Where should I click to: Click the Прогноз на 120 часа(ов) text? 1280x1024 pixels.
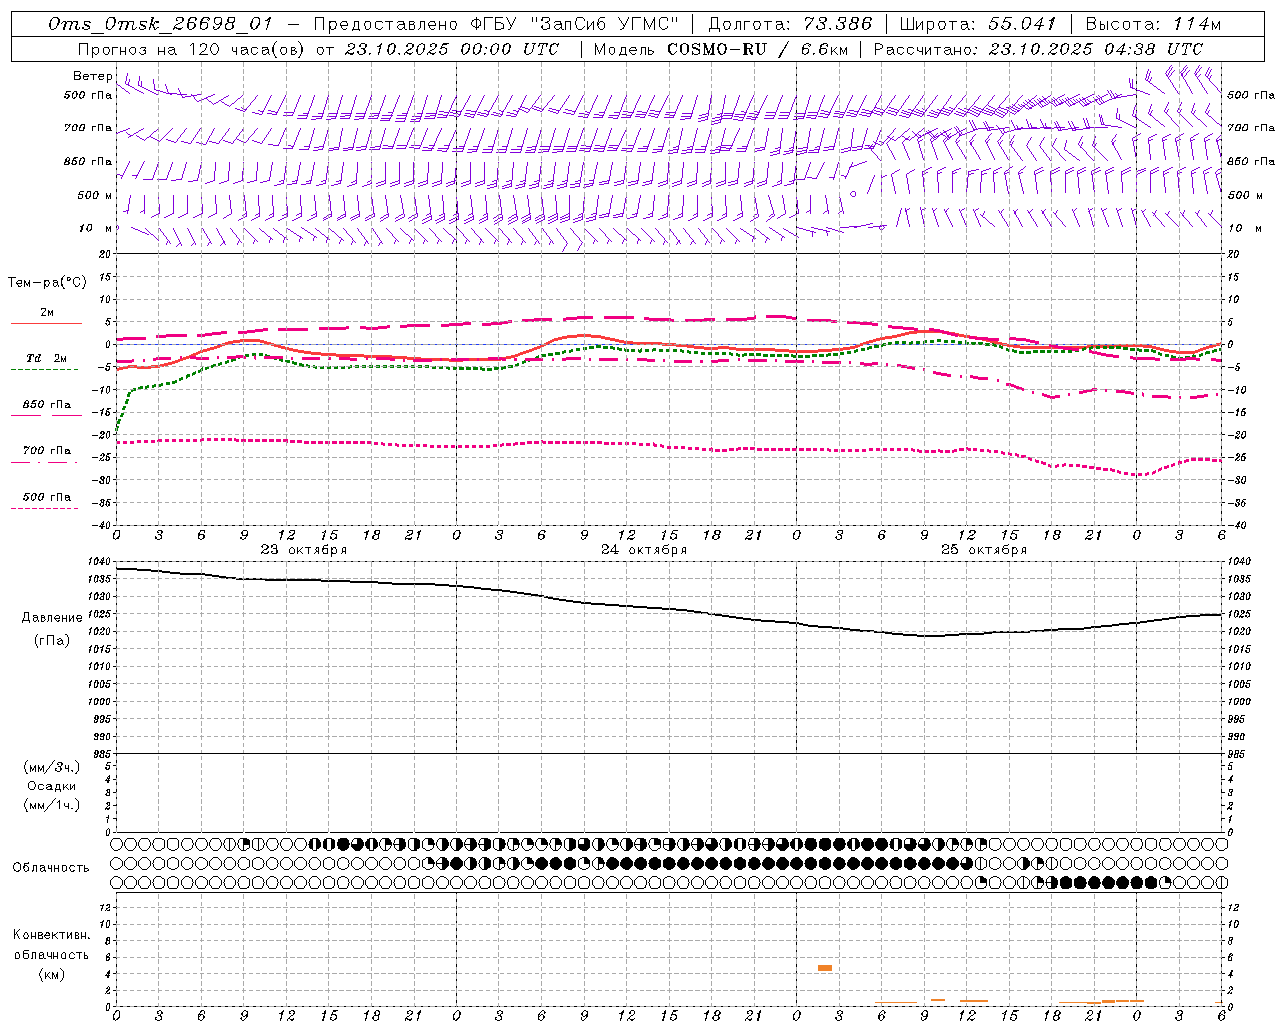click(x=192, y=49)
